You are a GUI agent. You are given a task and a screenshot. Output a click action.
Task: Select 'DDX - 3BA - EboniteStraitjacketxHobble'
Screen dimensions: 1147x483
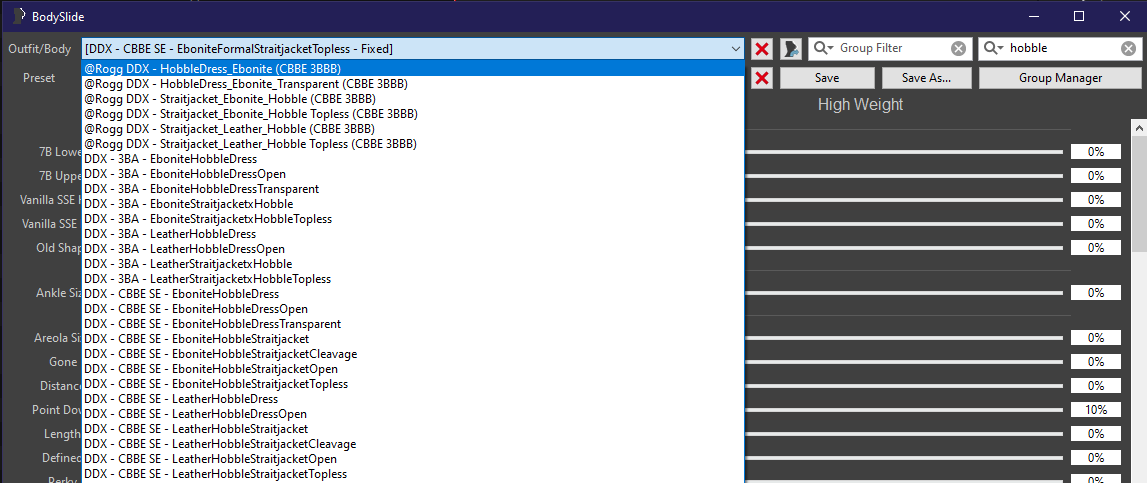tap(413, 204)
